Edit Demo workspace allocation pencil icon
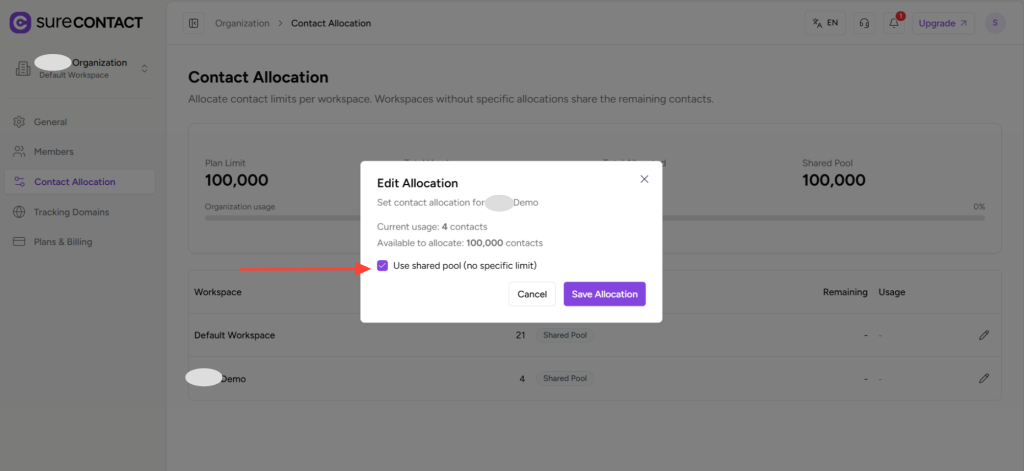Image resolution: width=1024 pixels, height=471 pixels. pos(984,379)
